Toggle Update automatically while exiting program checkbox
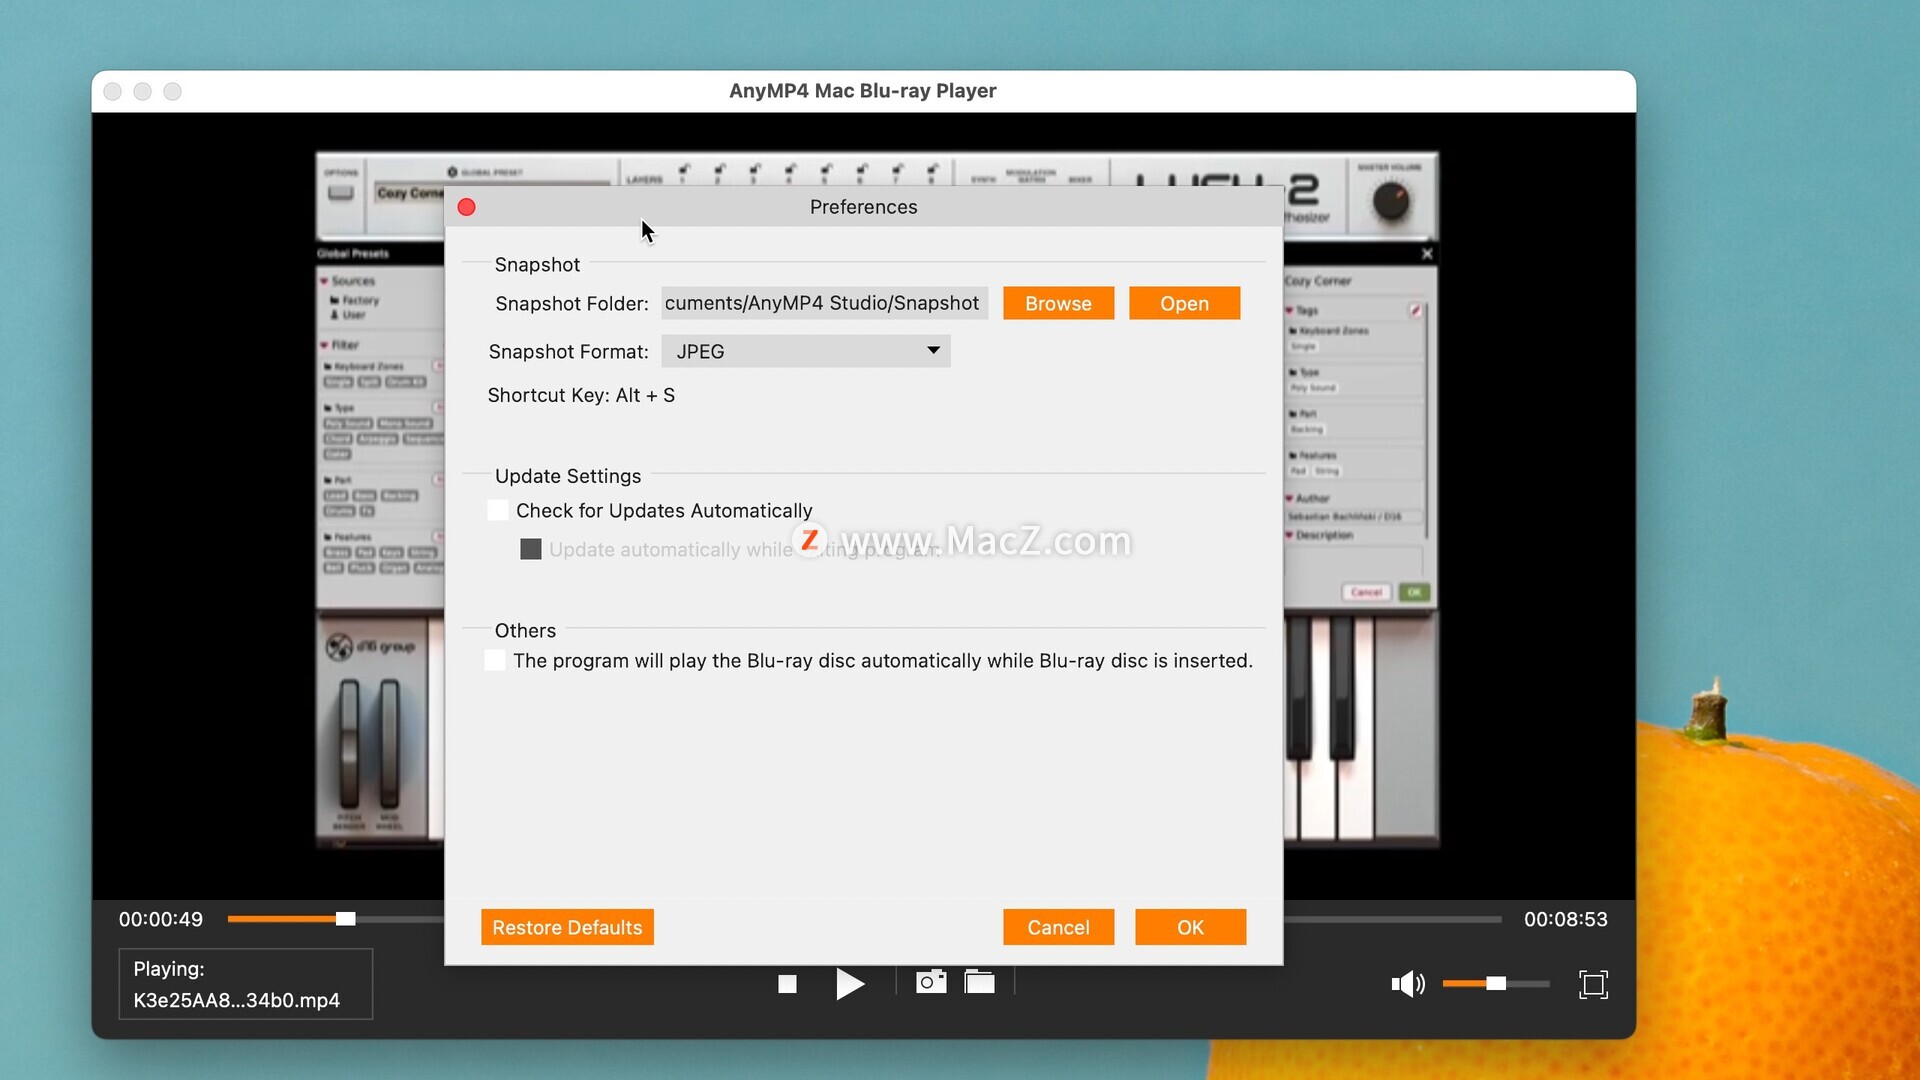The image size is (1920, 1080). point(531,549)
